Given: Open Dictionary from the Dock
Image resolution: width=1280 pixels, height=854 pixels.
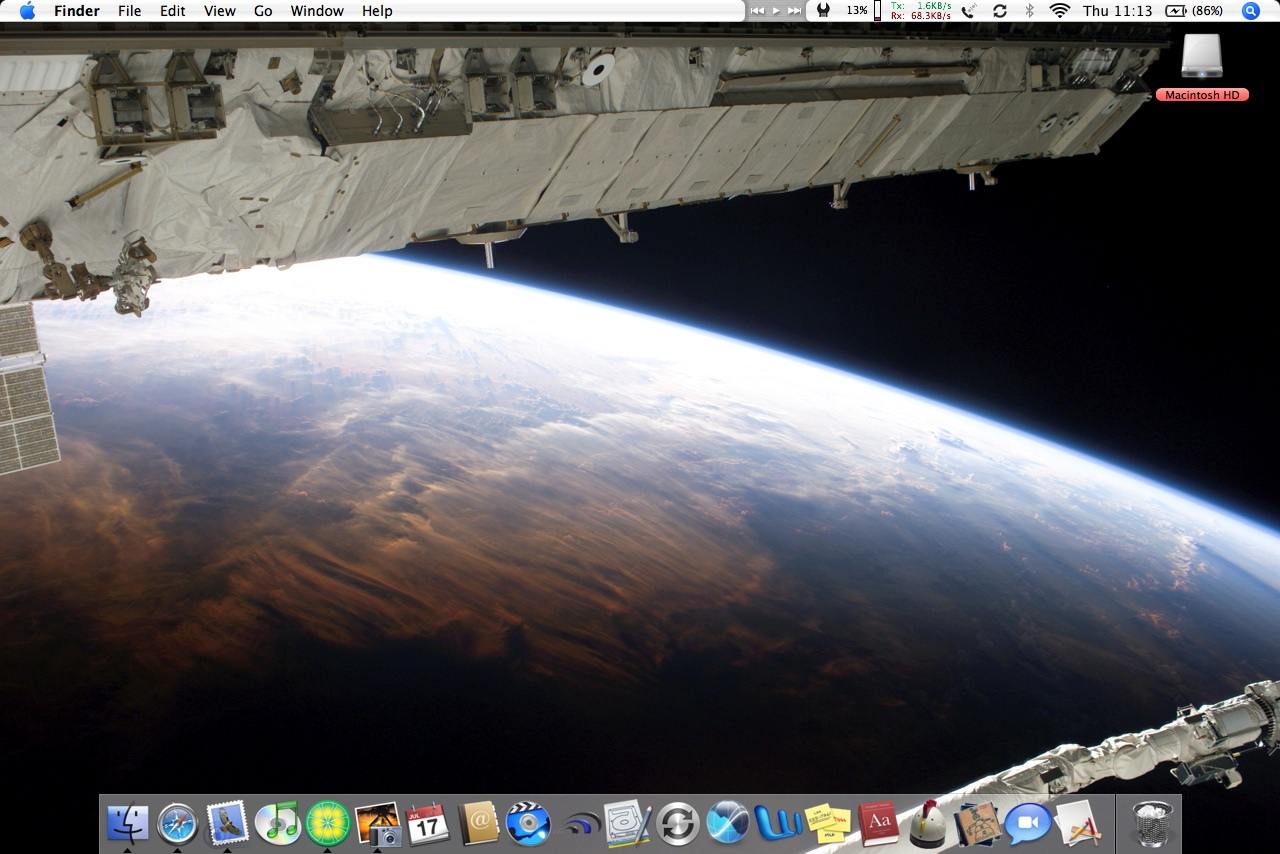Looking at the screenshot, I should tap(878, 824).
